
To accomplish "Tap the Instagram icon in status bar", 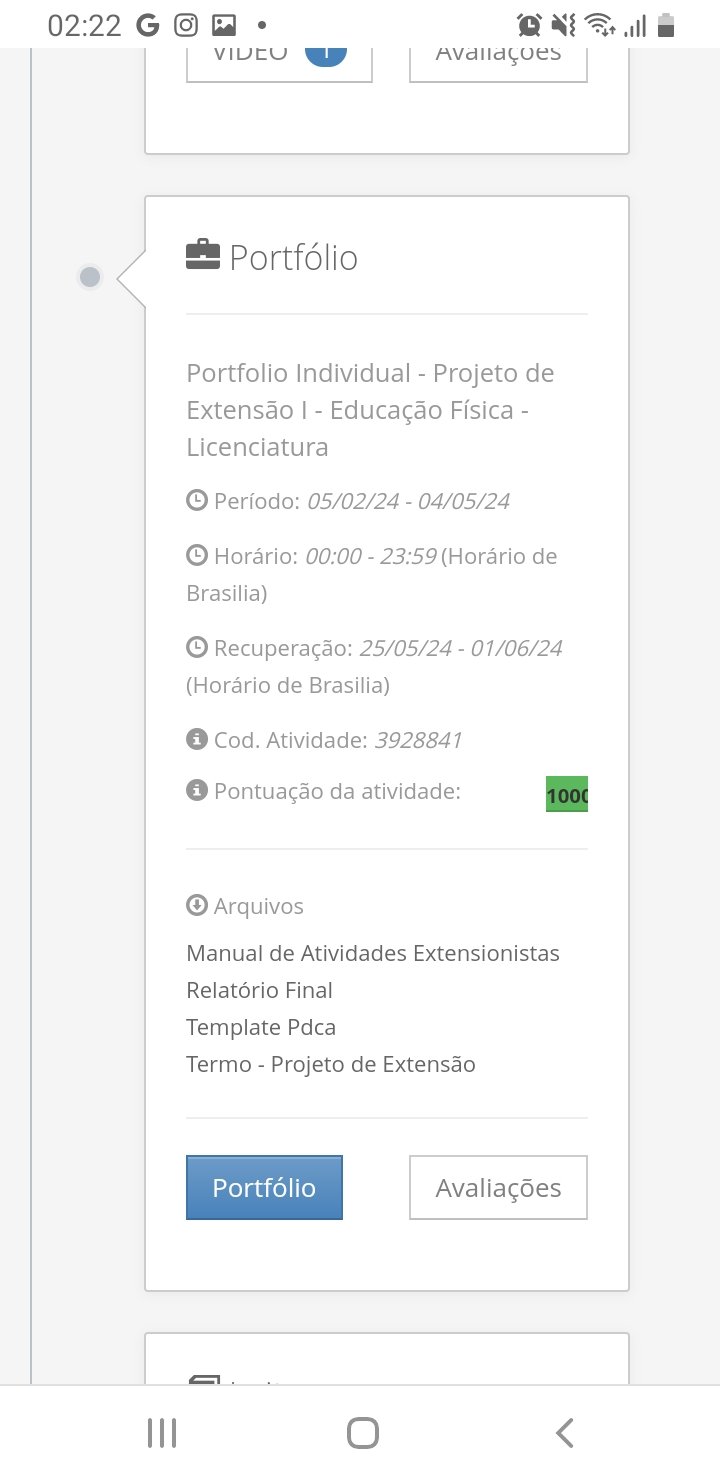I will coord(185,25).
